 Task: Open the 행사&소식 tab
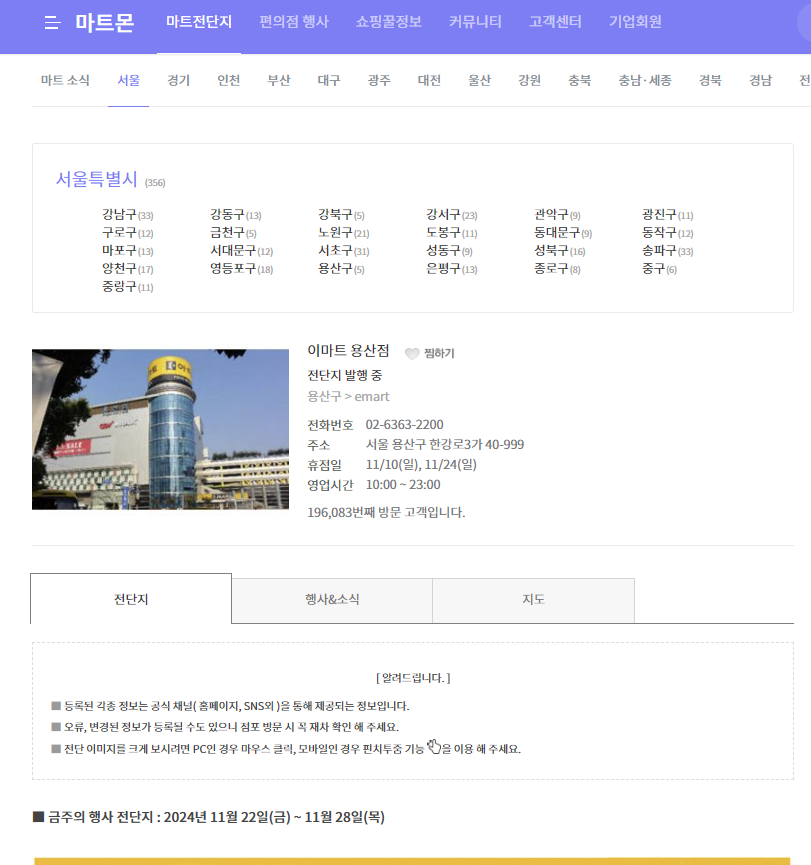[331, 600]
